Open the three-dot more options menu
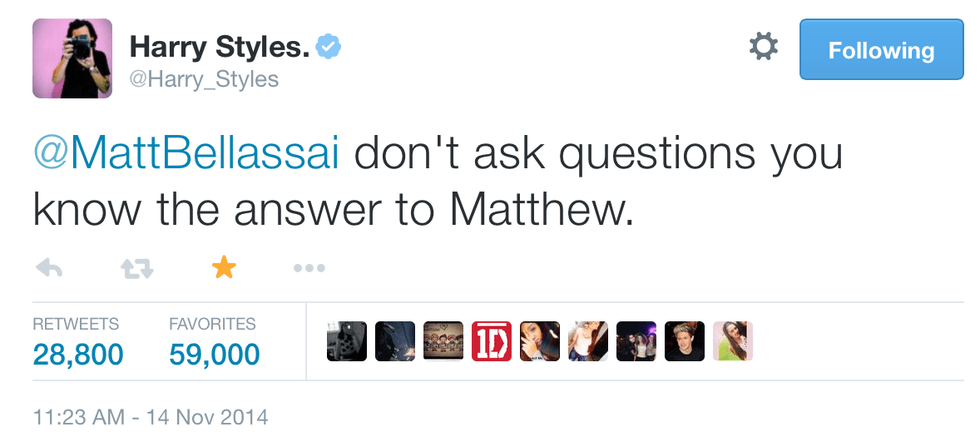This screenshot has width=980, height=448. (309, 268)
